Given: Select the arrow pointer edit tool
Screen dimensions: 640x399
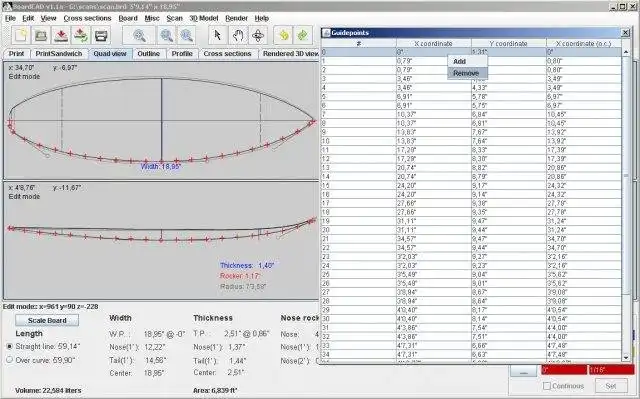Looking at the screenshot, I should (x=218, y=35).
